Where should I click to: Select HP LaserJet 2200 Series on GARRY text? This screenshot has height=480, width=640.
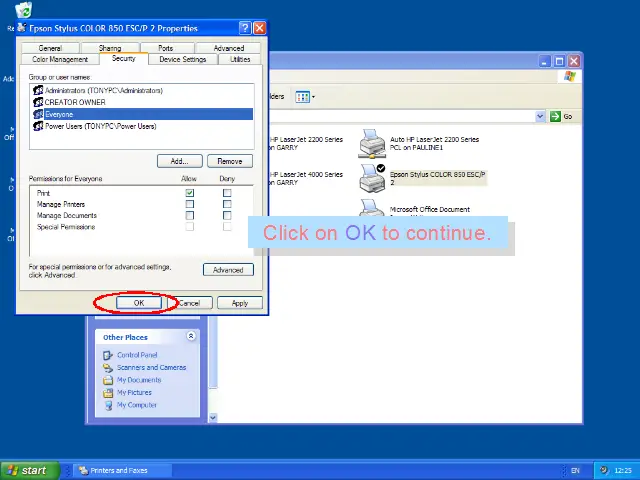306,143
